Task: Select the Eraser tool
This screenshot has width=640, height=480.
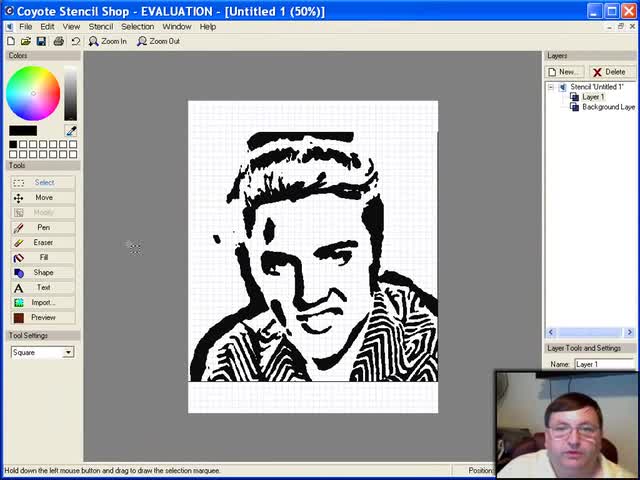Action: [x=43, y=242]
